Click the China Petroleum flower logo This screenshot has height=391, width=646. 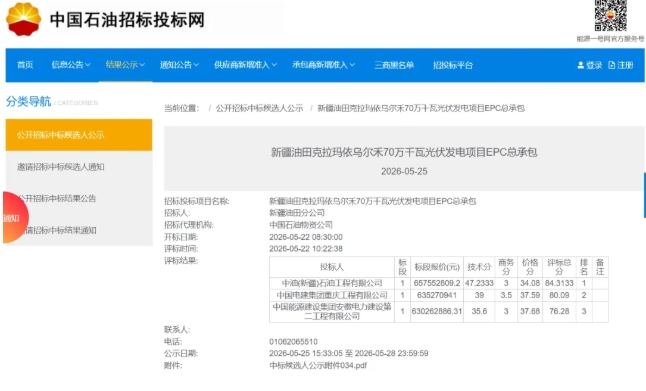pos(23,19)
